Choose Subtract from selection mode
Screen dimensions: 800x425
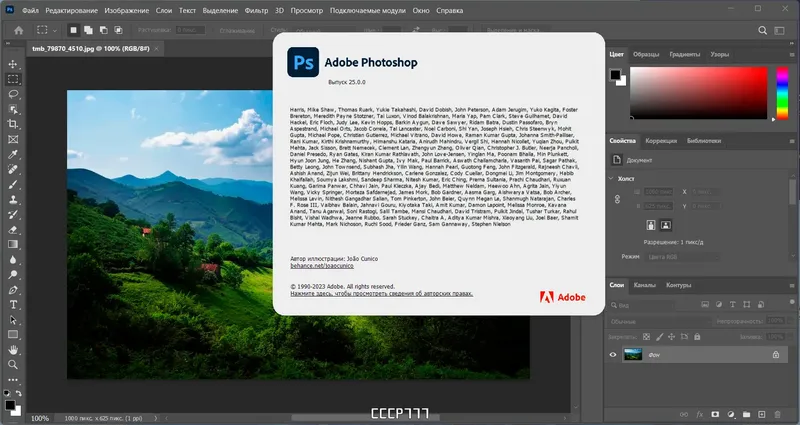[104, 30]
